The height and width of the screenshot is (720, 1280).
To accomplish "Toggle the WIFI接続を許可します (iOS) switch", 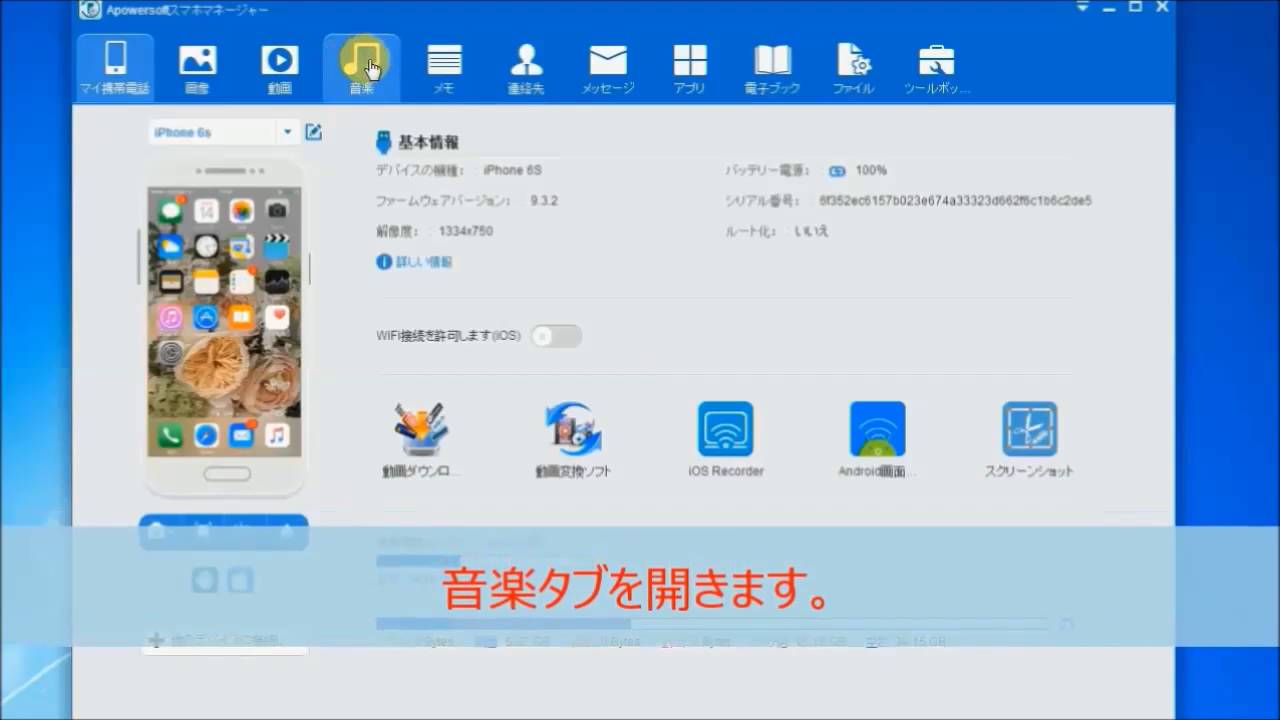I will [x=556, y=336].
